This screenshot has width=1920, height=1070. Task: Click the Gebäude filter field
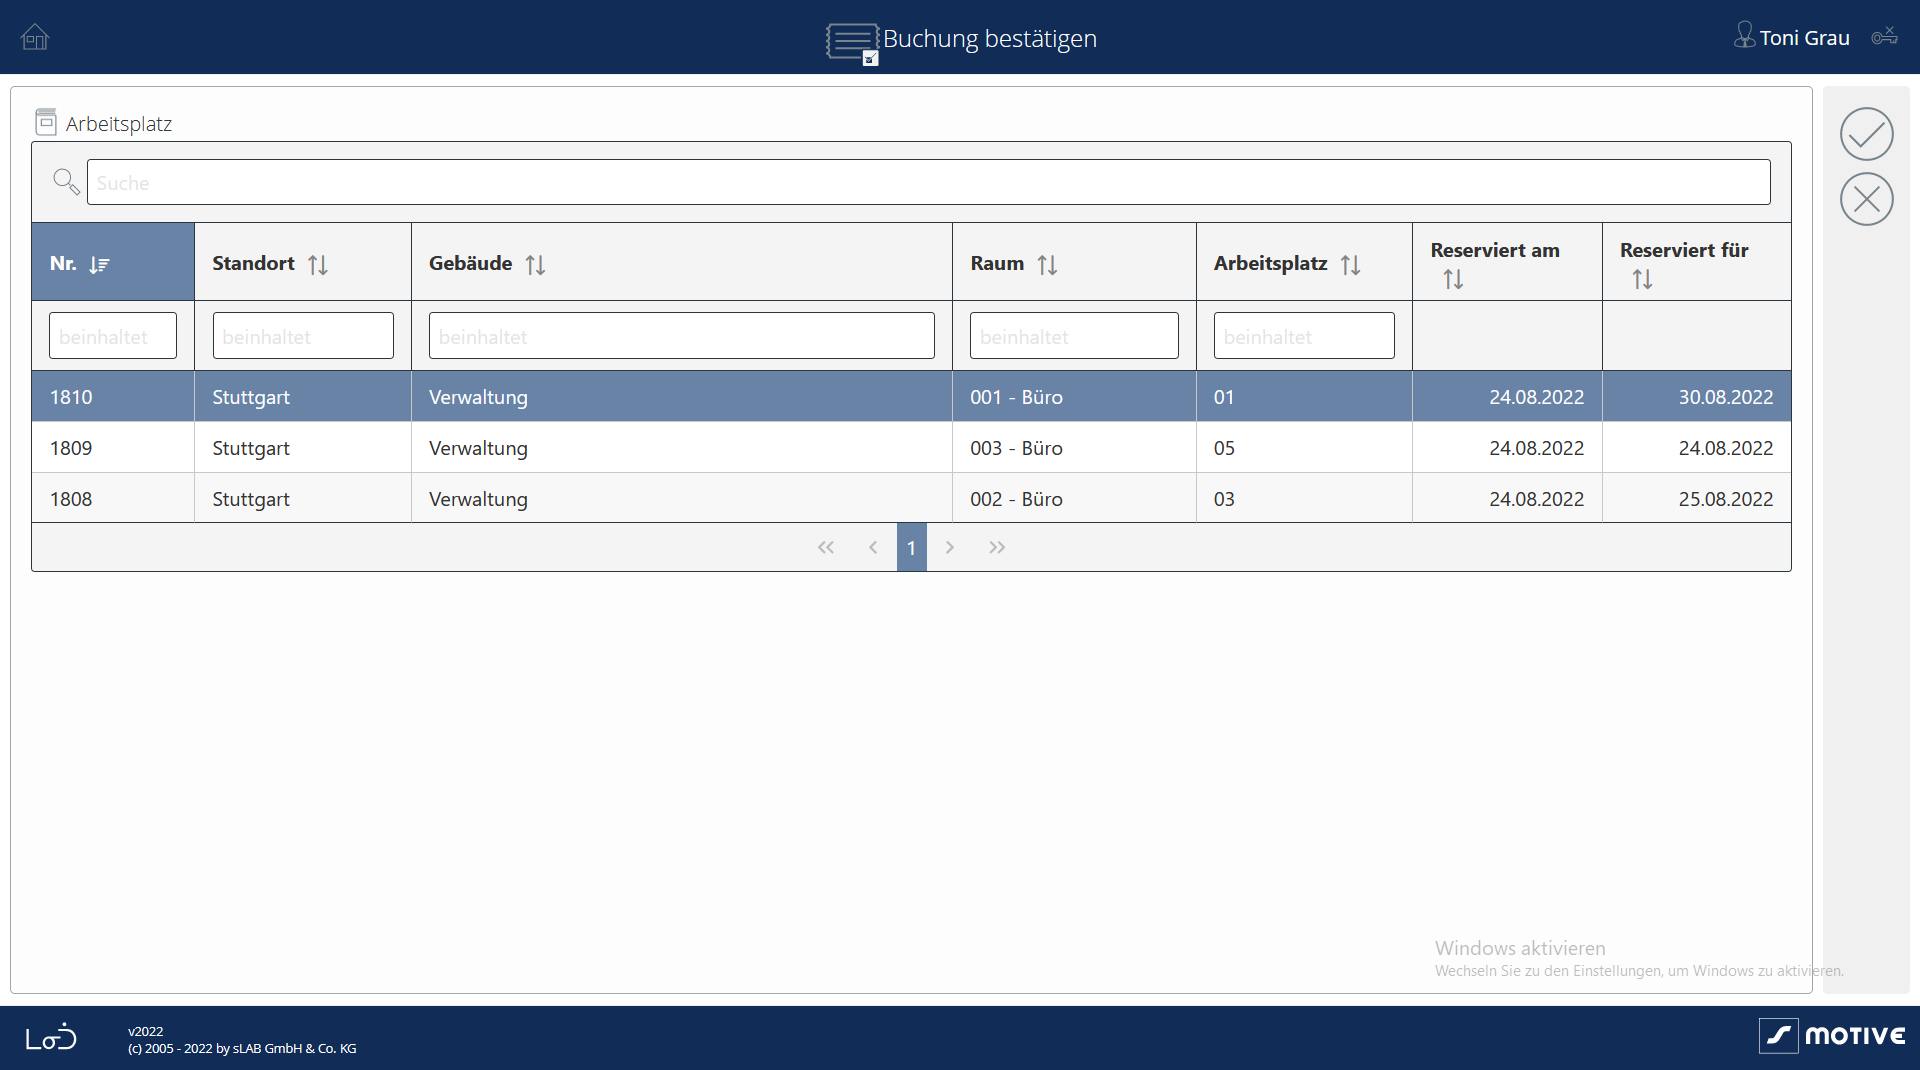[x=682, y=336]
